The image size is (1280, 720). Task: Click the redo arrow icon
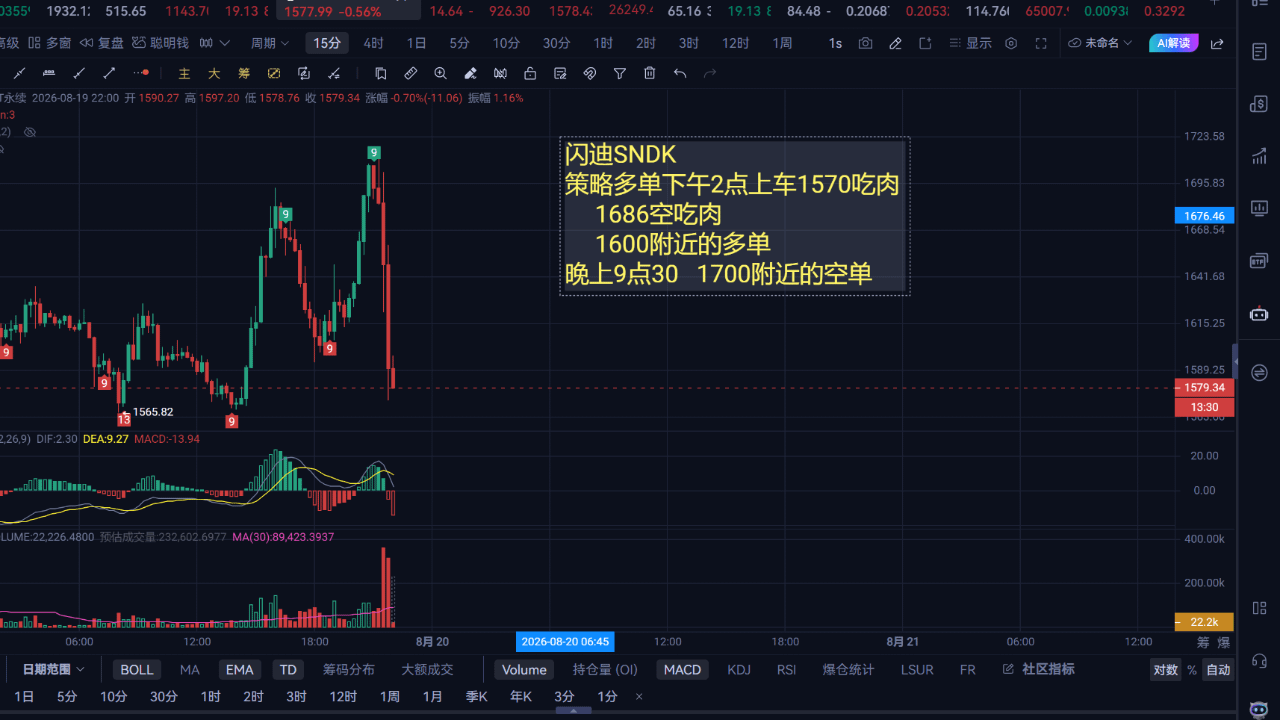pyautogui.click(x=710, y=73)
